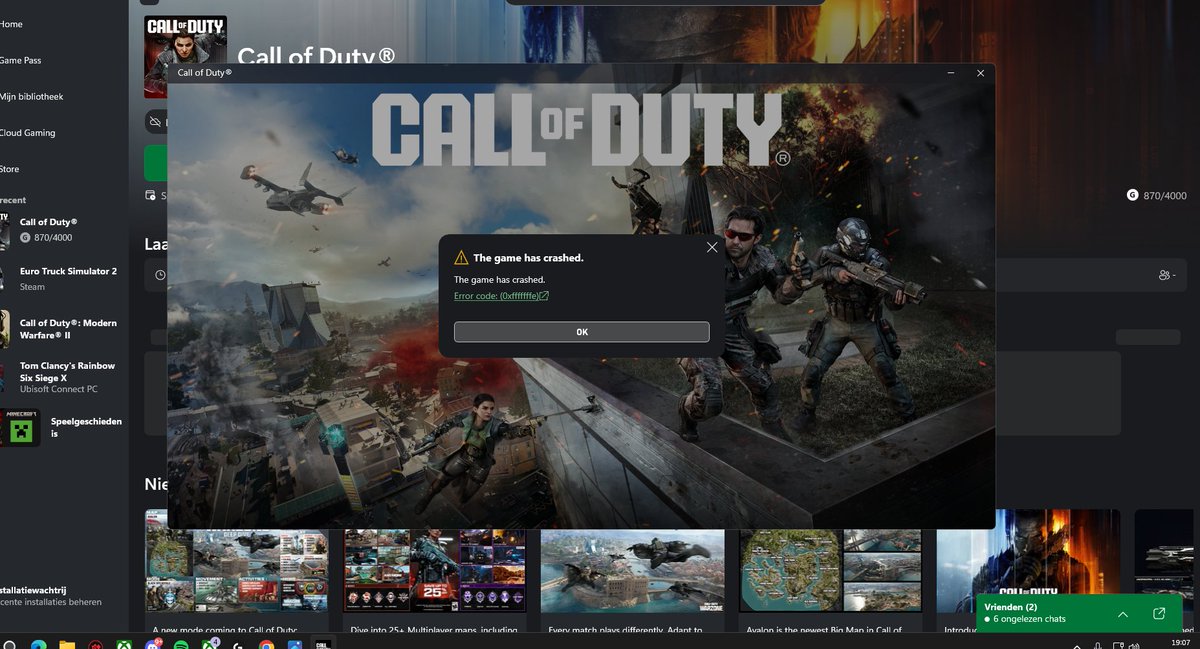
Task: Click the microphone tray icon
Action: coord(1098,645)
